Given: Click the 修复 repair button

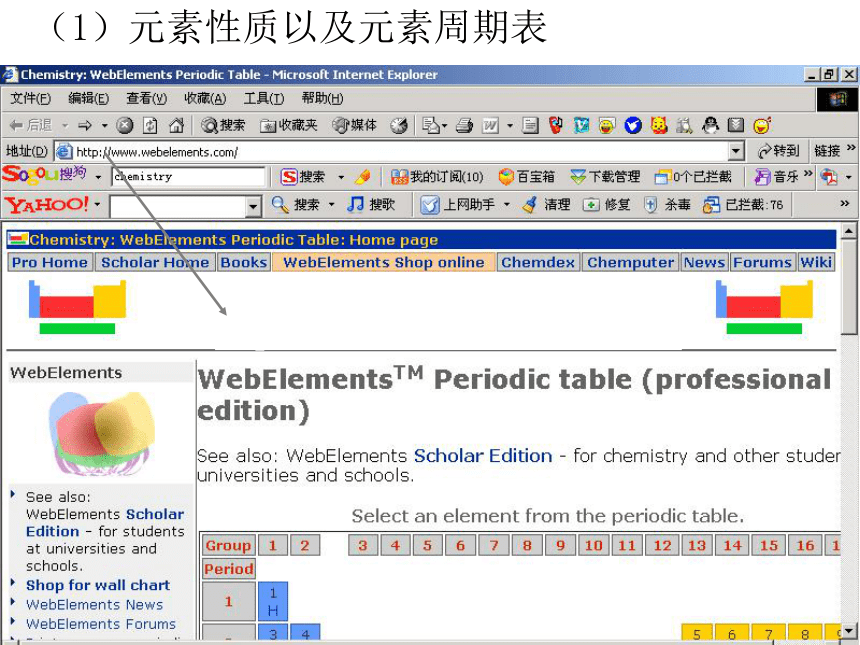Looking at the screenshot, I should [x=606, y=205].
